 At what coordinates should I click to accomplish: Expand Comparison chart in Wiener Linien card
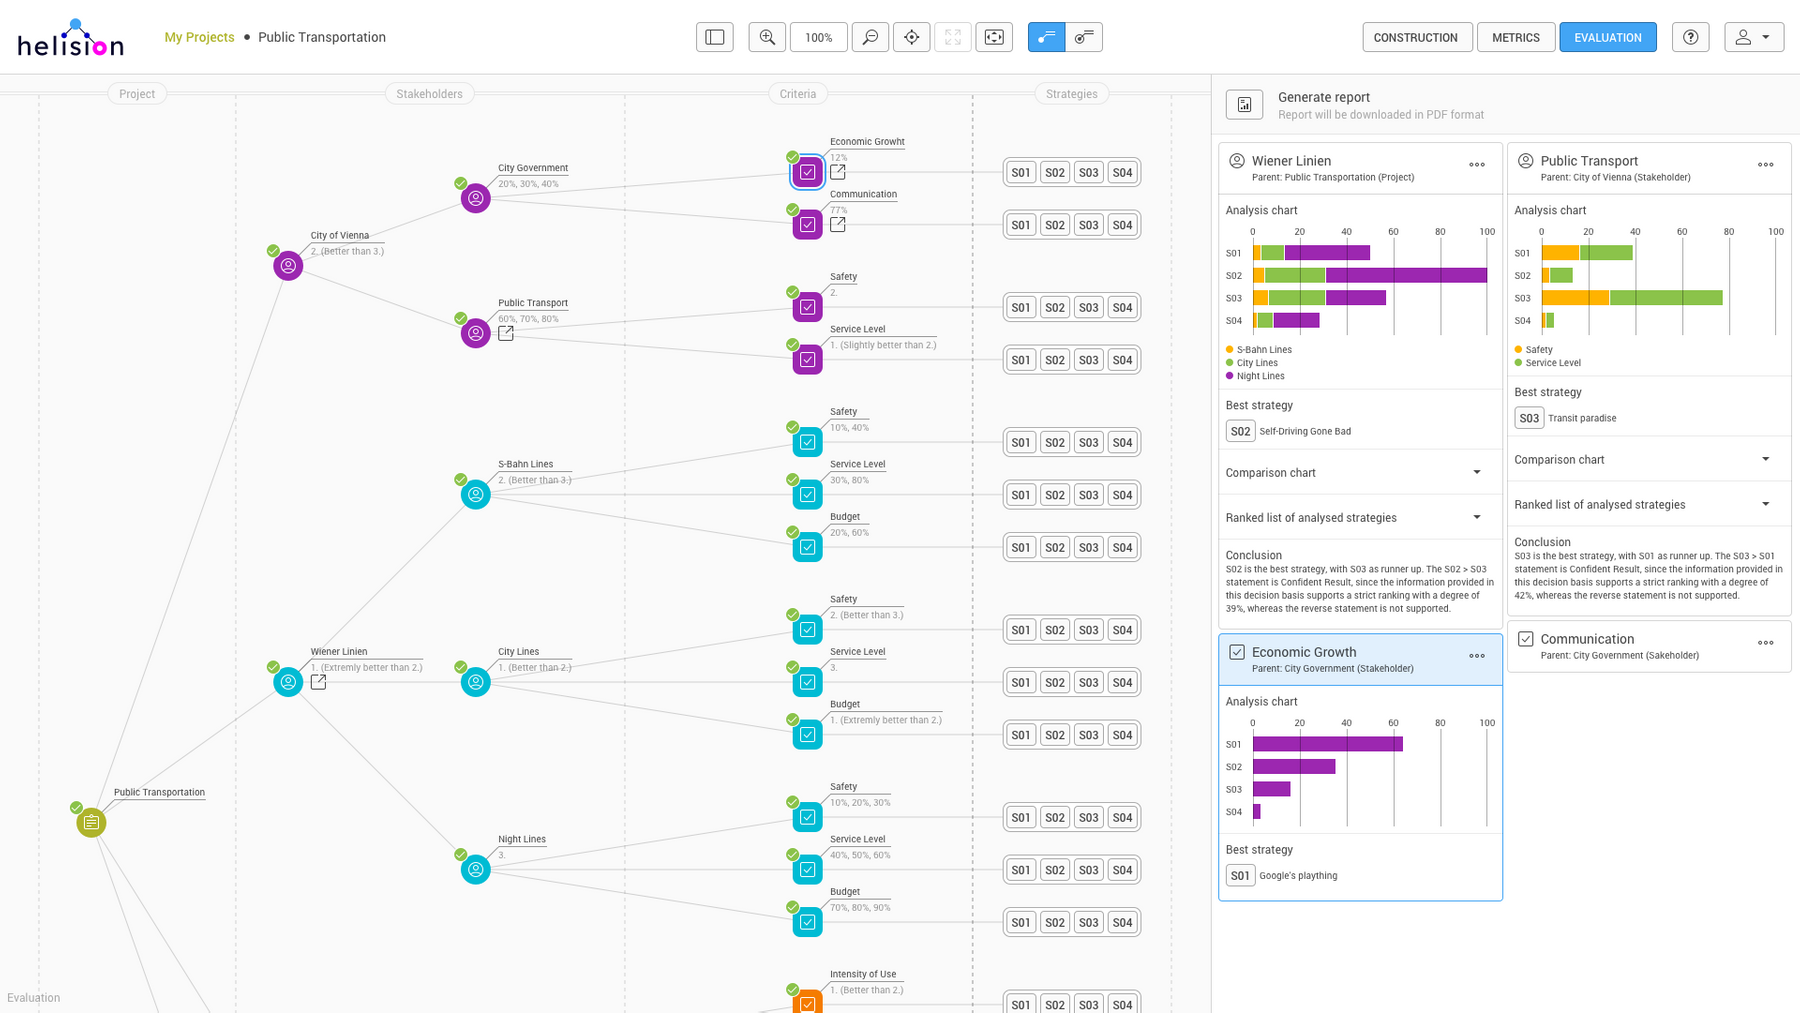click(1476, 472)
